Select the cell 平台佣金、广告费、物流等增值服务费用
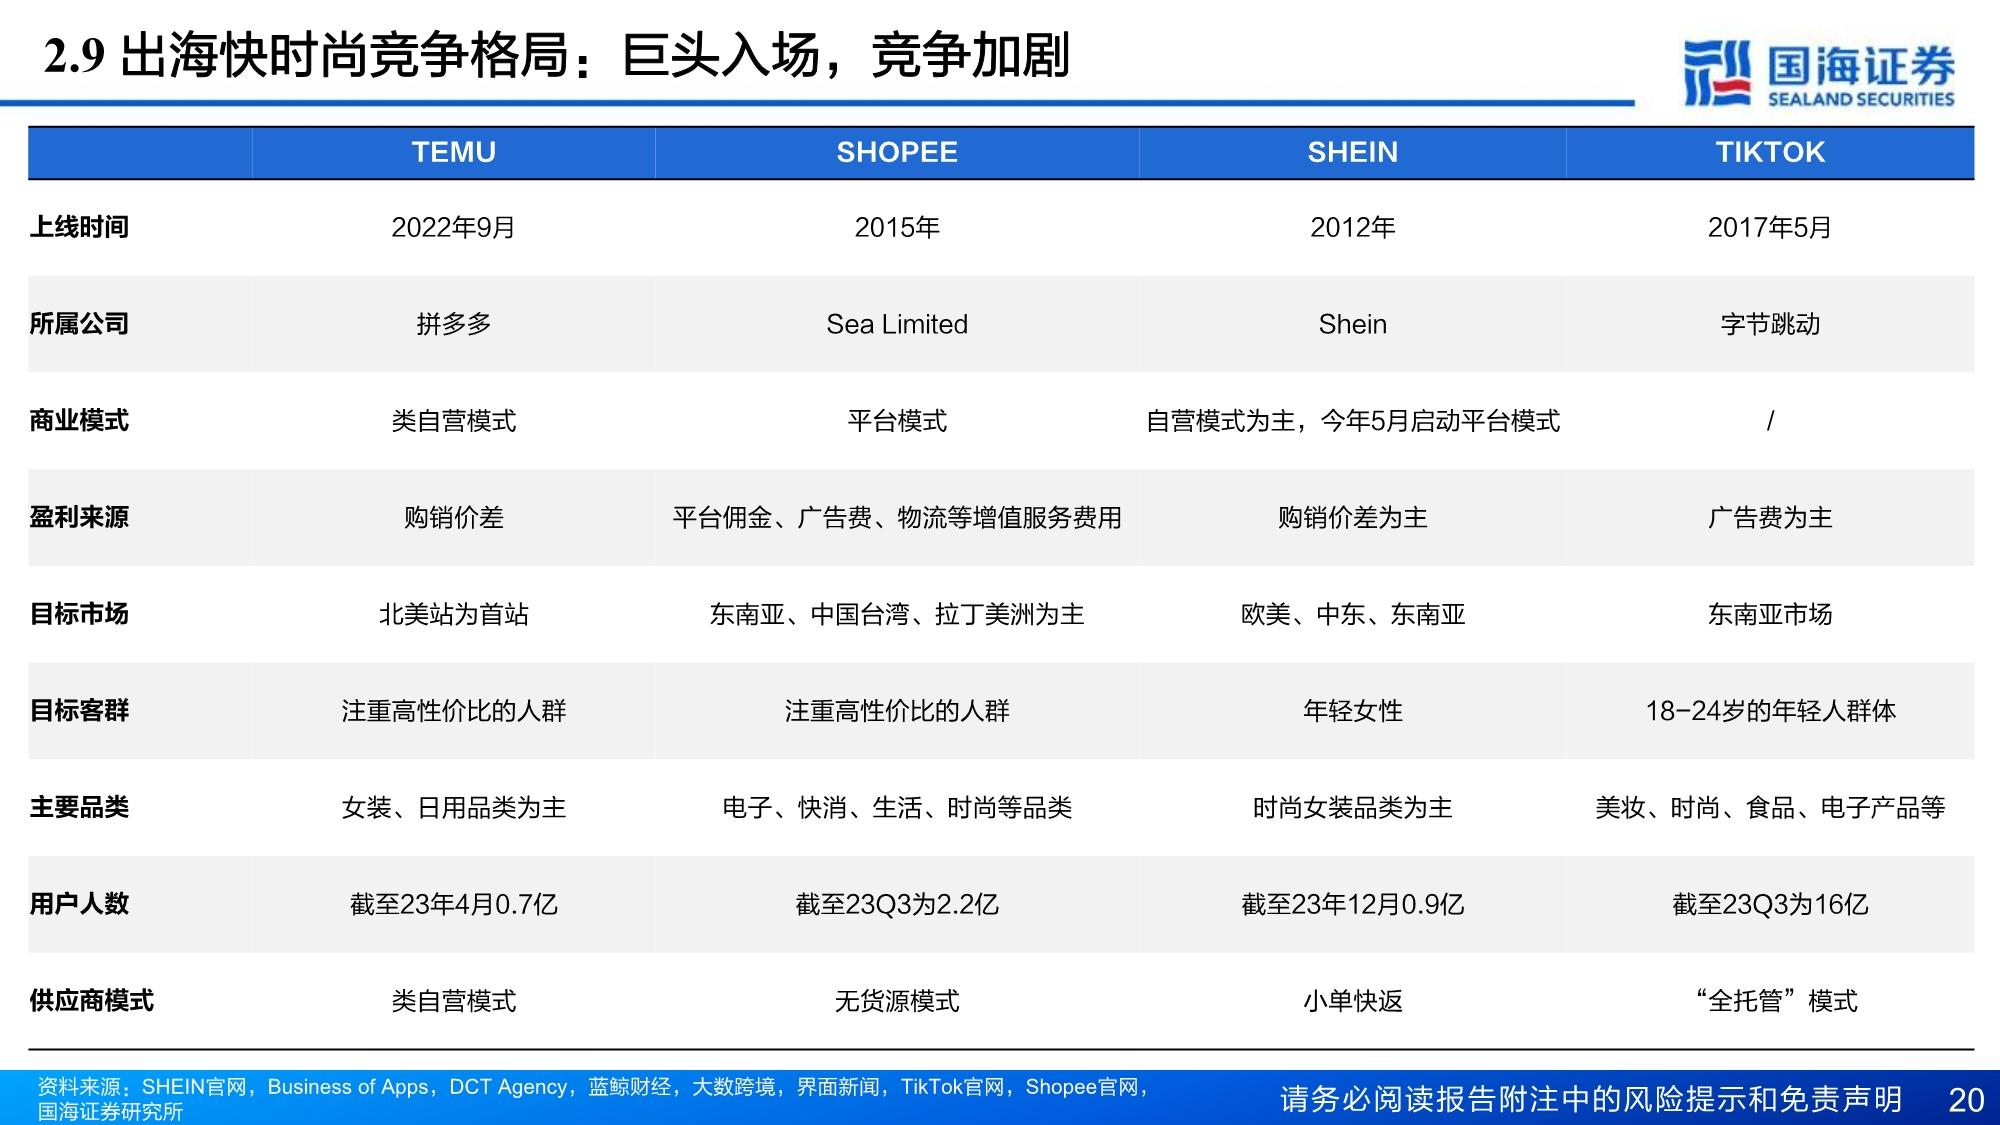This screenshot has width=2000, height=1125. pos(897,517)
